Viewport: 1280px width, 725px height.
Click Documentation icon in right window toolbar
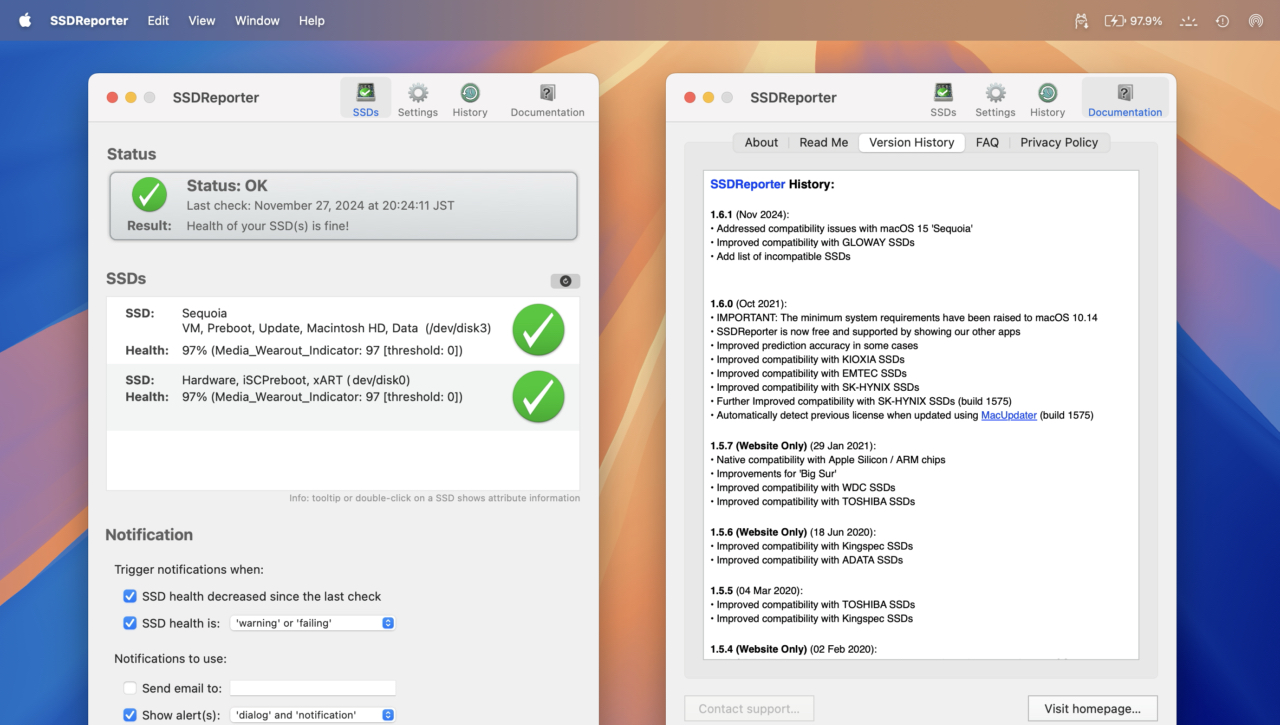click(1125, 98)
